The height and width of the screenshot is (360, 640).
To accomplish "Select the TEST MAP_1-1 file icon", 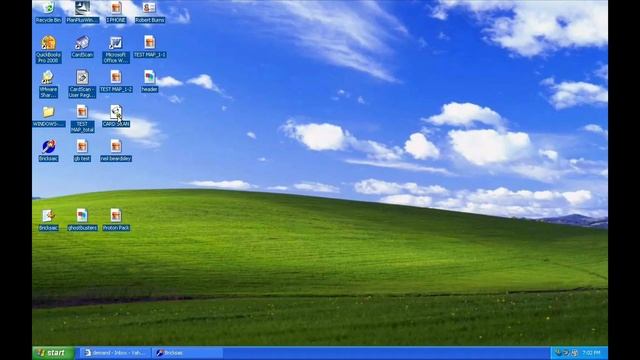I will pyautogui.click(x=150, y=47).
